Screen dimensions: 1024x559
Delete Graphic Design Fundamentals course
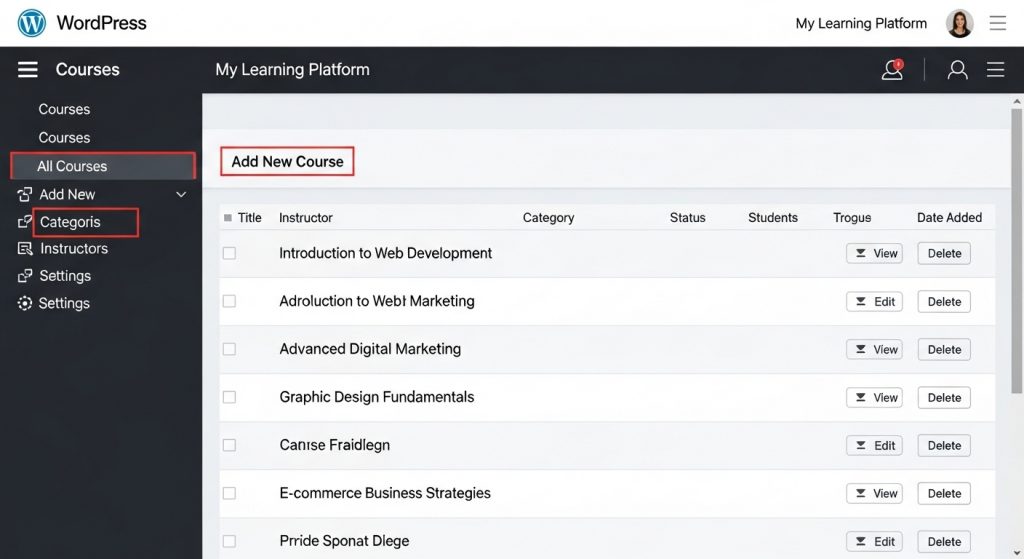click(944, 398)
